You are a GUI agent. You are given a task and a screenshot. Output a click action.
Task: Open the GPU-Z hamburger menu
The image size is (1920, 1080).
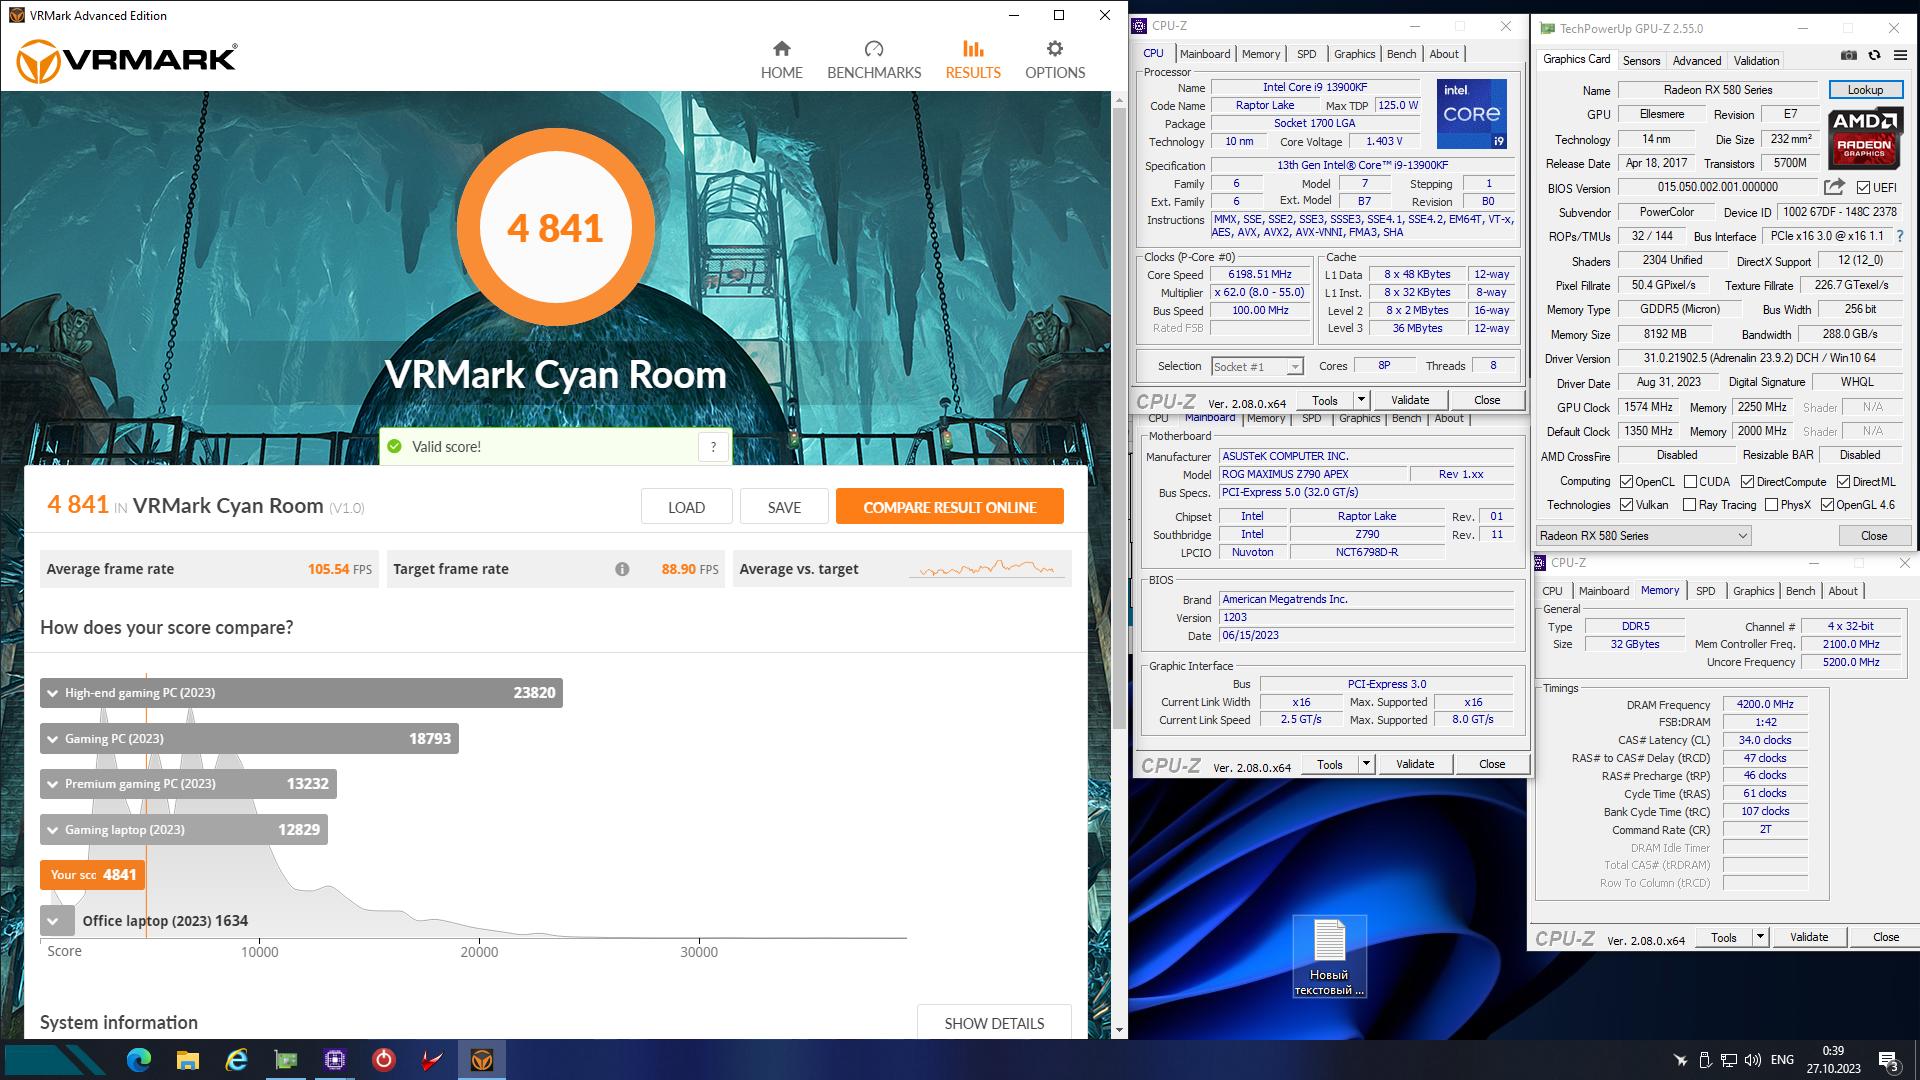coord(1900,55)
